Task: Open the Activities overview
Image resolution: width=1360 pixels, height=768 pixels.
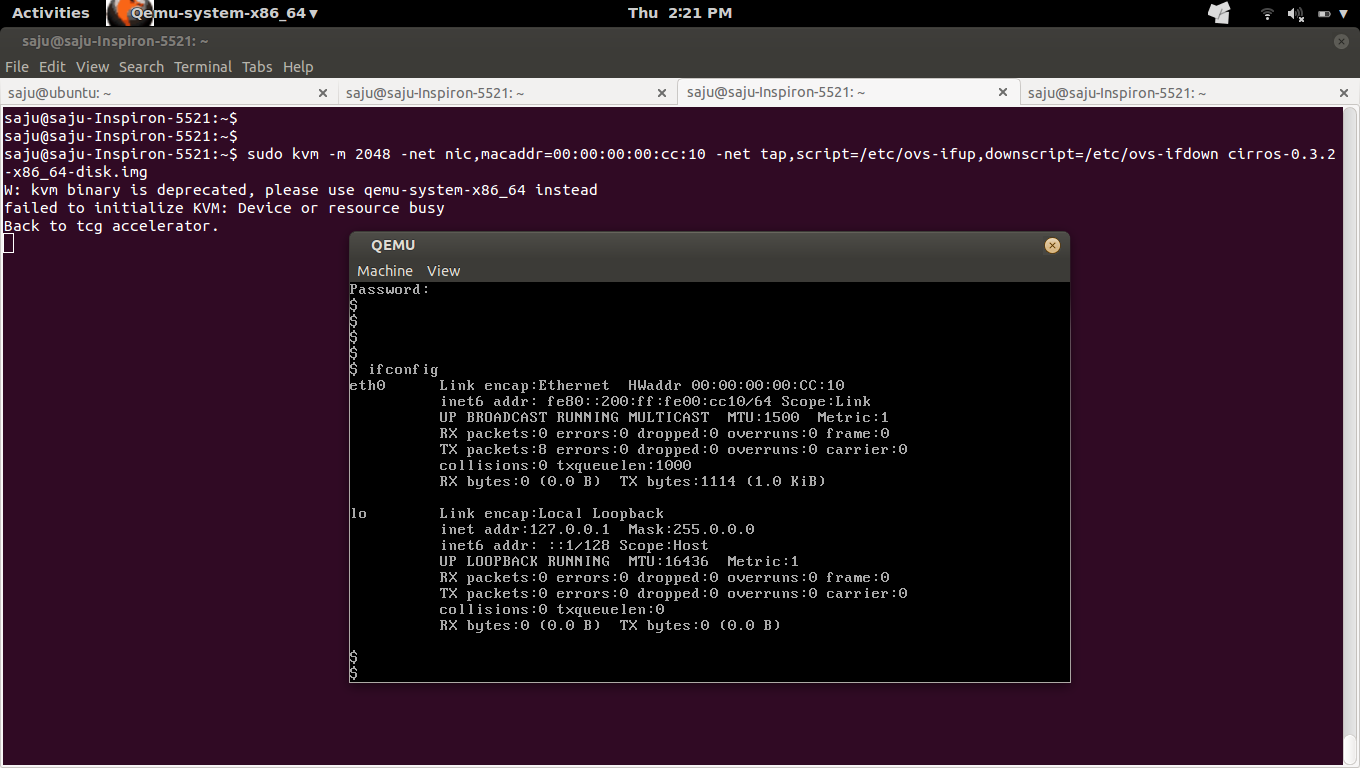Action: point(51,13)
